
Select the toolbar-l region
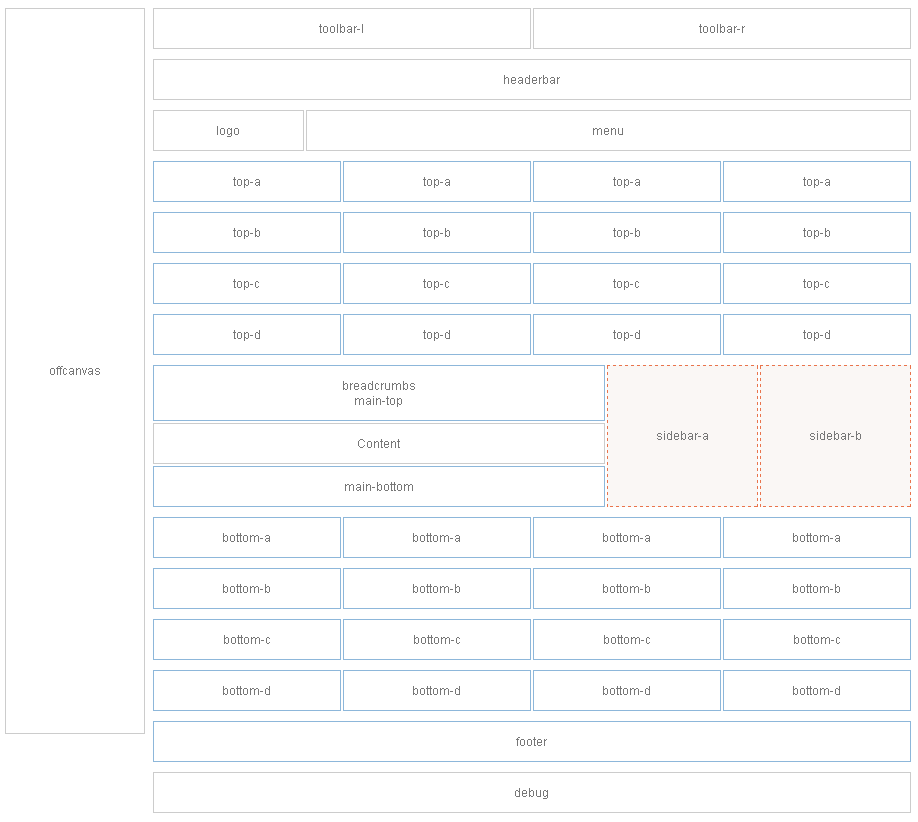click(341, 29)
